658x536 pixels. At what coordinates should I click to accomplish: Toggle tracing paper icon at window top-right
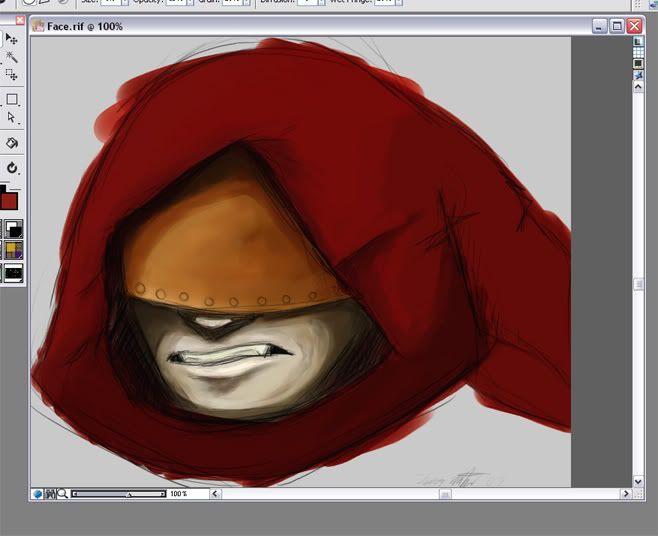tap(638, 42)
